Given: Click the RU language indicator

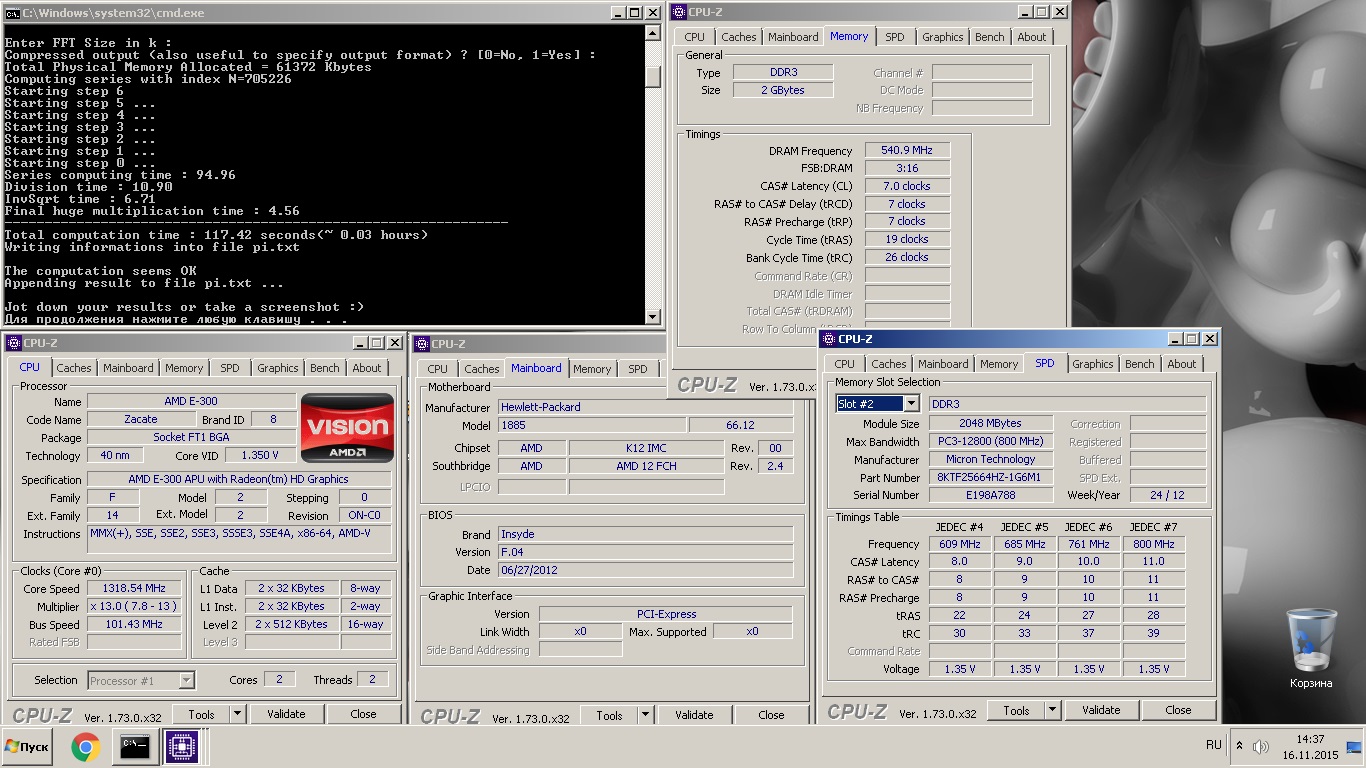Looking at the screenshot, I should coord(1214,746).
